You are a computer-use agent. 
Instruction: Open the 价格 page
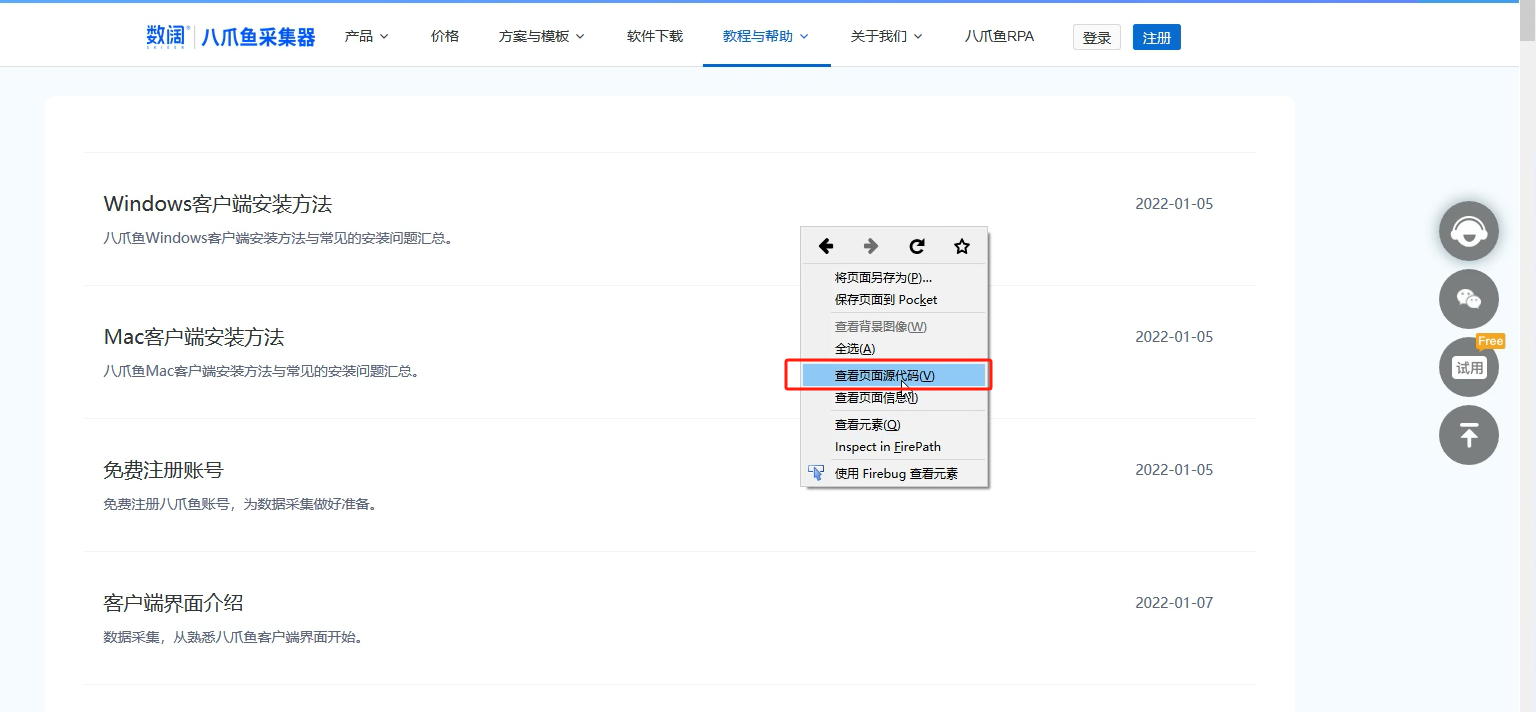[x=445, y=36]
